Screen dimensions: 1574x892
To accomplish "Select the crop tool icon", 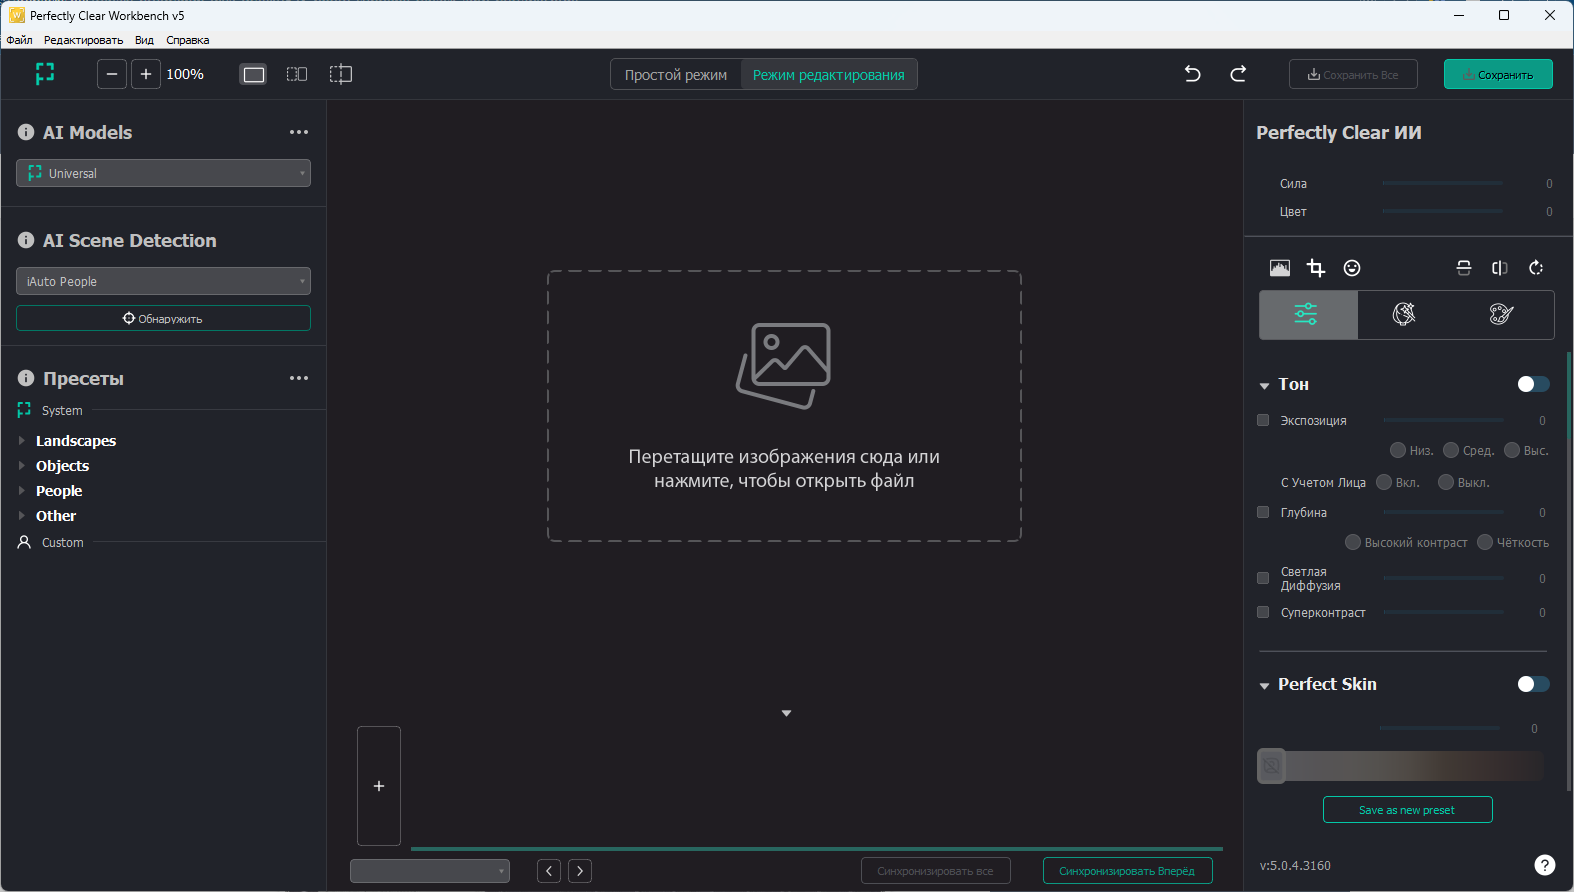I will coord(1316,268).
